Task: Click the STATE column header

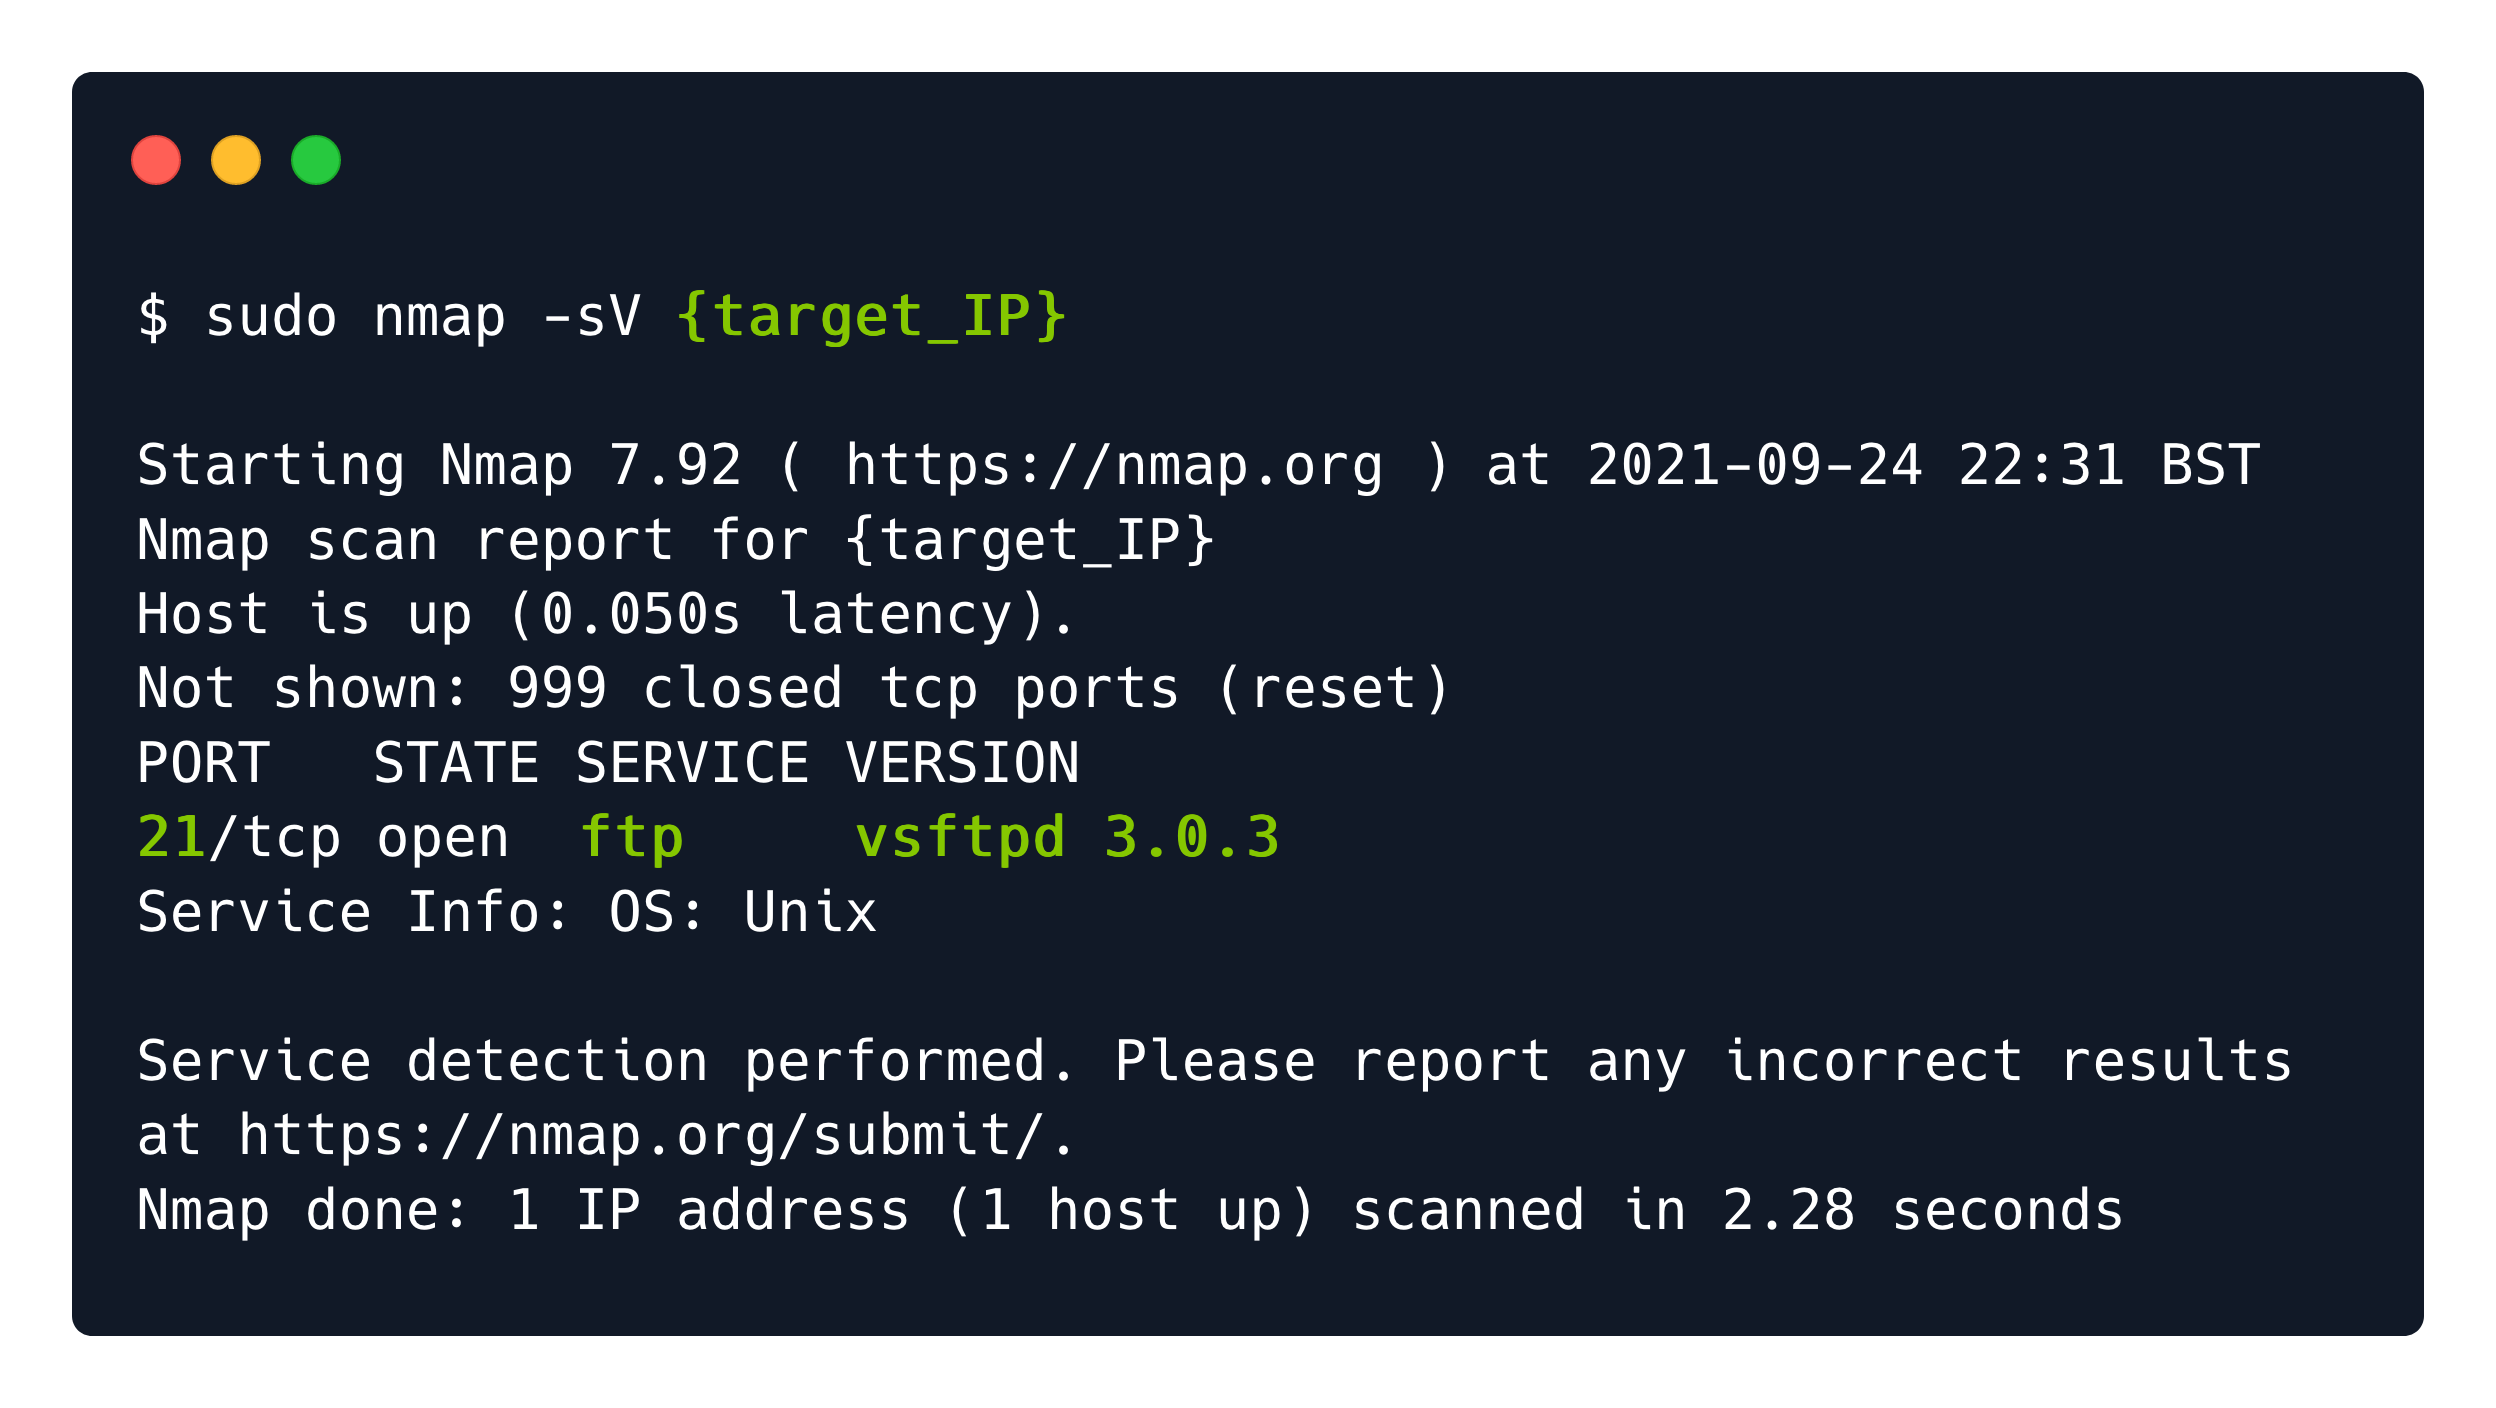Action: (x=456, y=764)
